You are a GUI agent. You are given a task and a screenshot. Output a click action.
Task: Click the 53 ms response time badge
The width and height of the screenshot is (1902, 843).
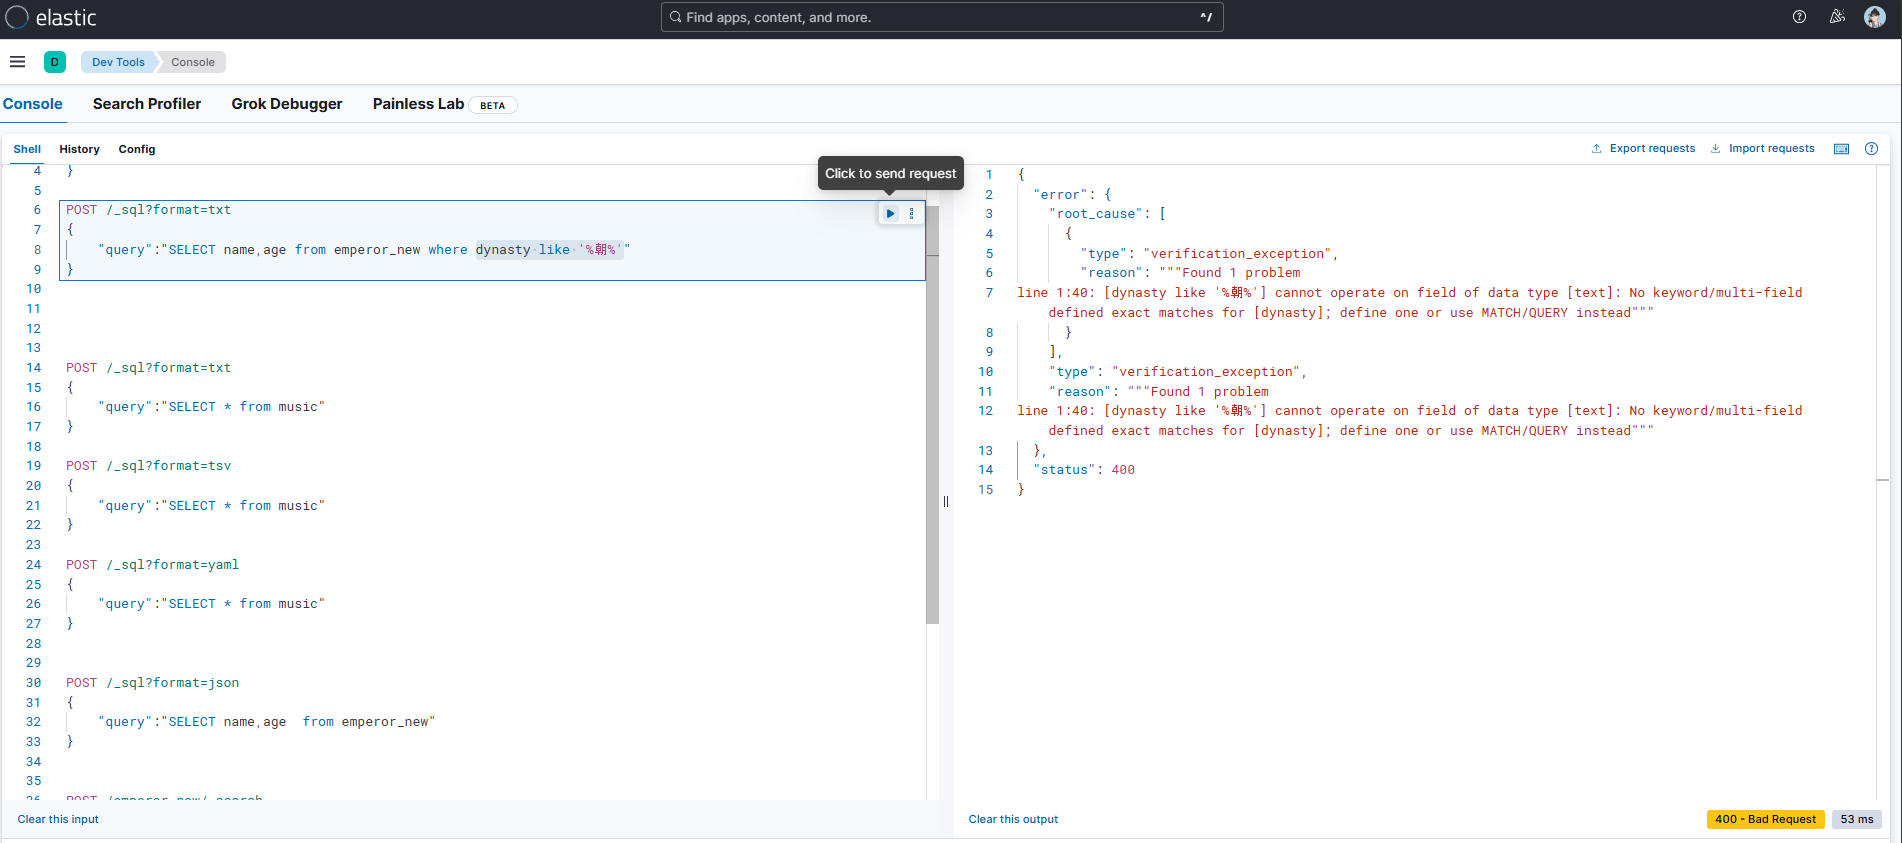pos(1857,819)
